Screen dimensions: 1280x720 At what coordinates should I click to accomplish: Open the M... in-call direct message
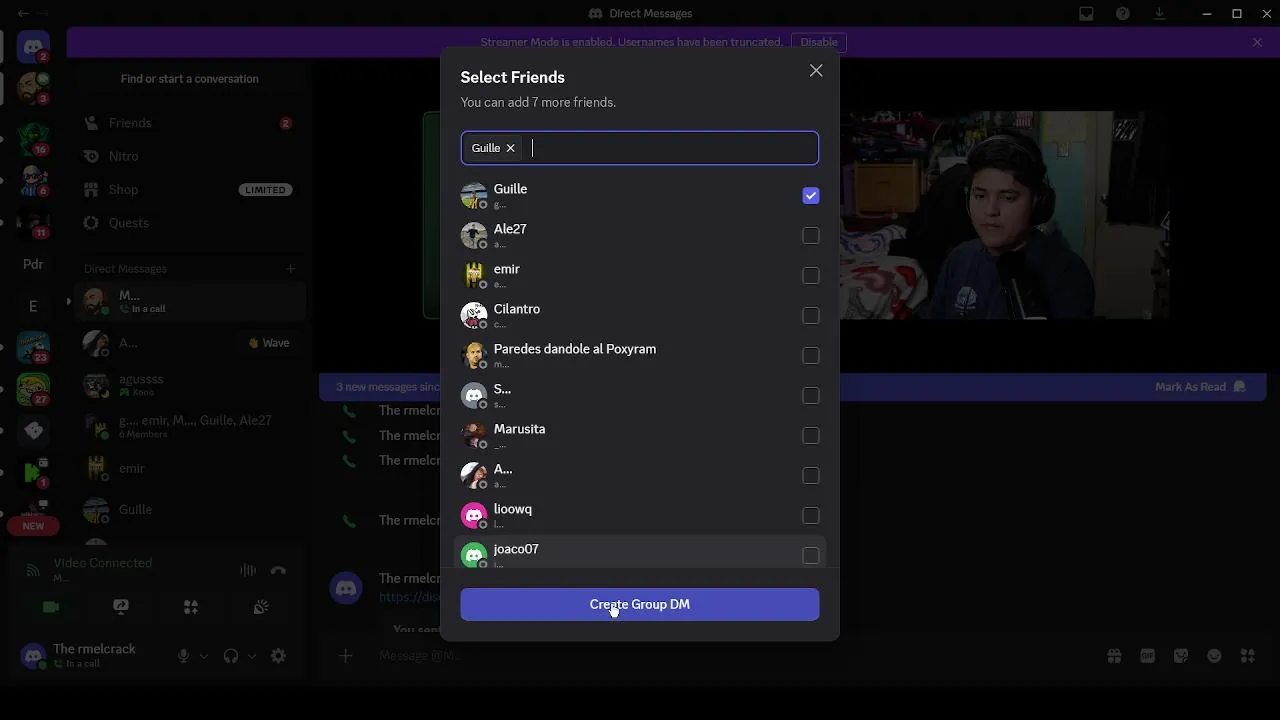[190, 301]
